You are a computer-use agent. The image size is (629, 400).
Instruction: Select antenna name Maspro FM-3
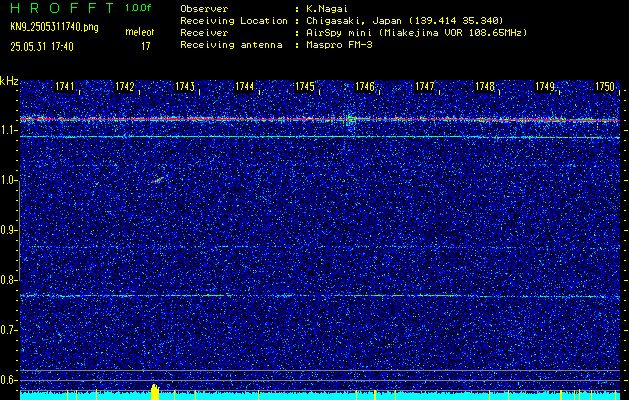click(x=339, y=45)
